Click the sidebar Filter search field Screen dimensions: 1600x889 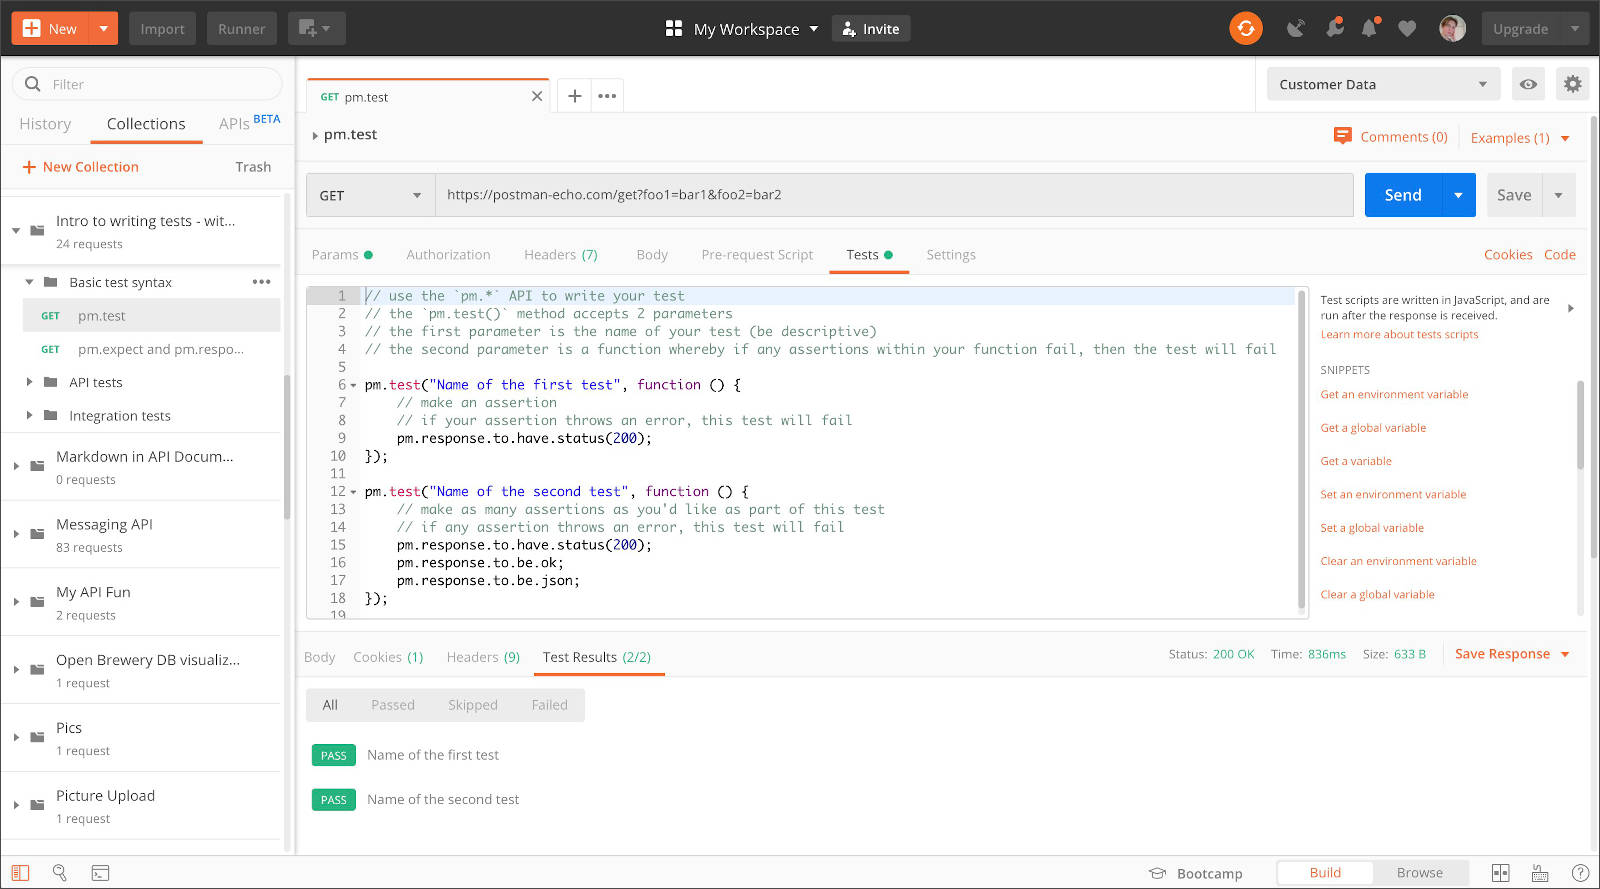[x=148, y=84]
